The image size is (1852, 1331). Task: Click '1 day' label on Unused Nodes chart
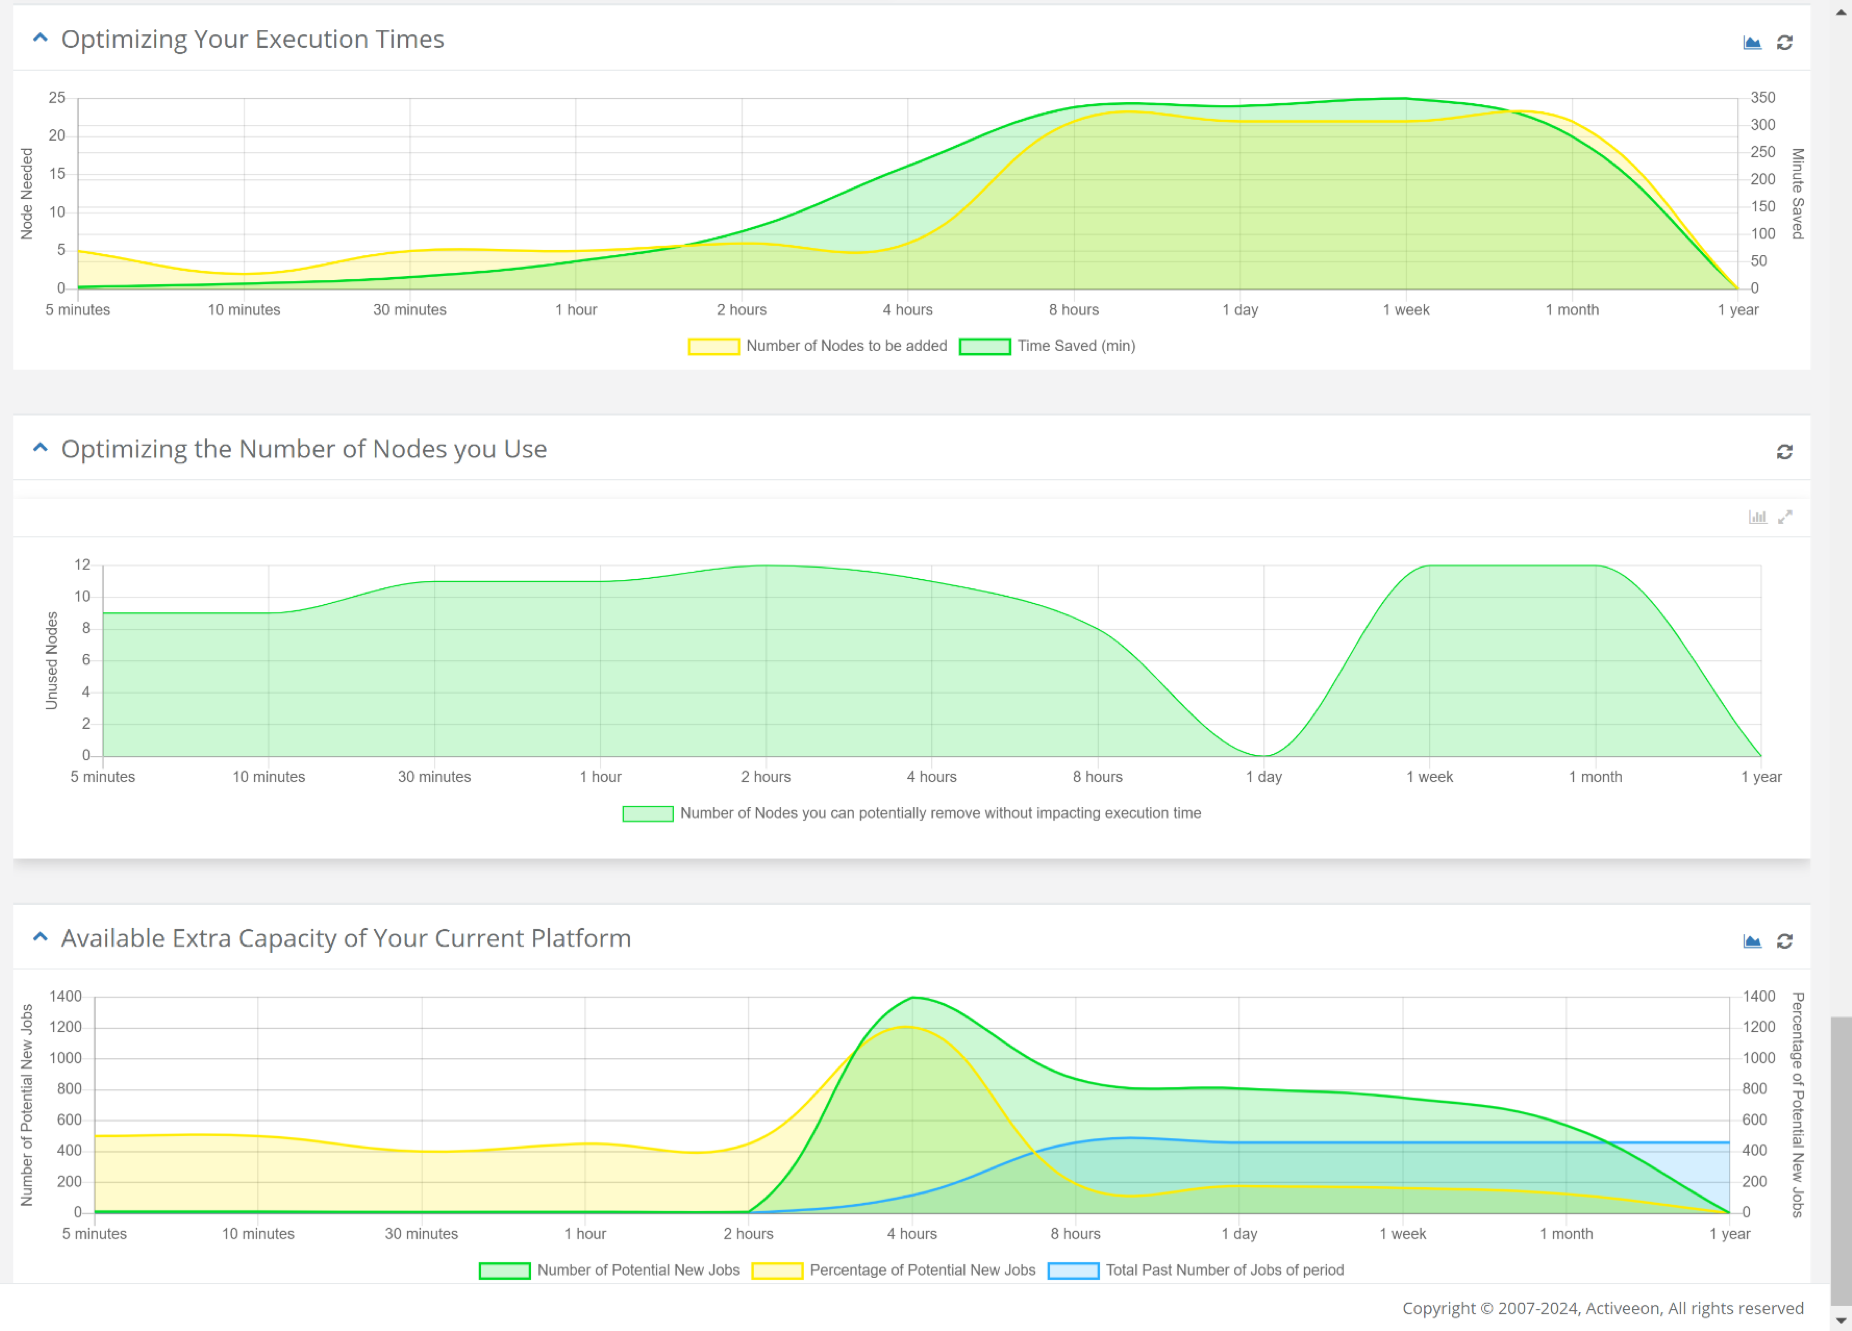pos(1264,777)
